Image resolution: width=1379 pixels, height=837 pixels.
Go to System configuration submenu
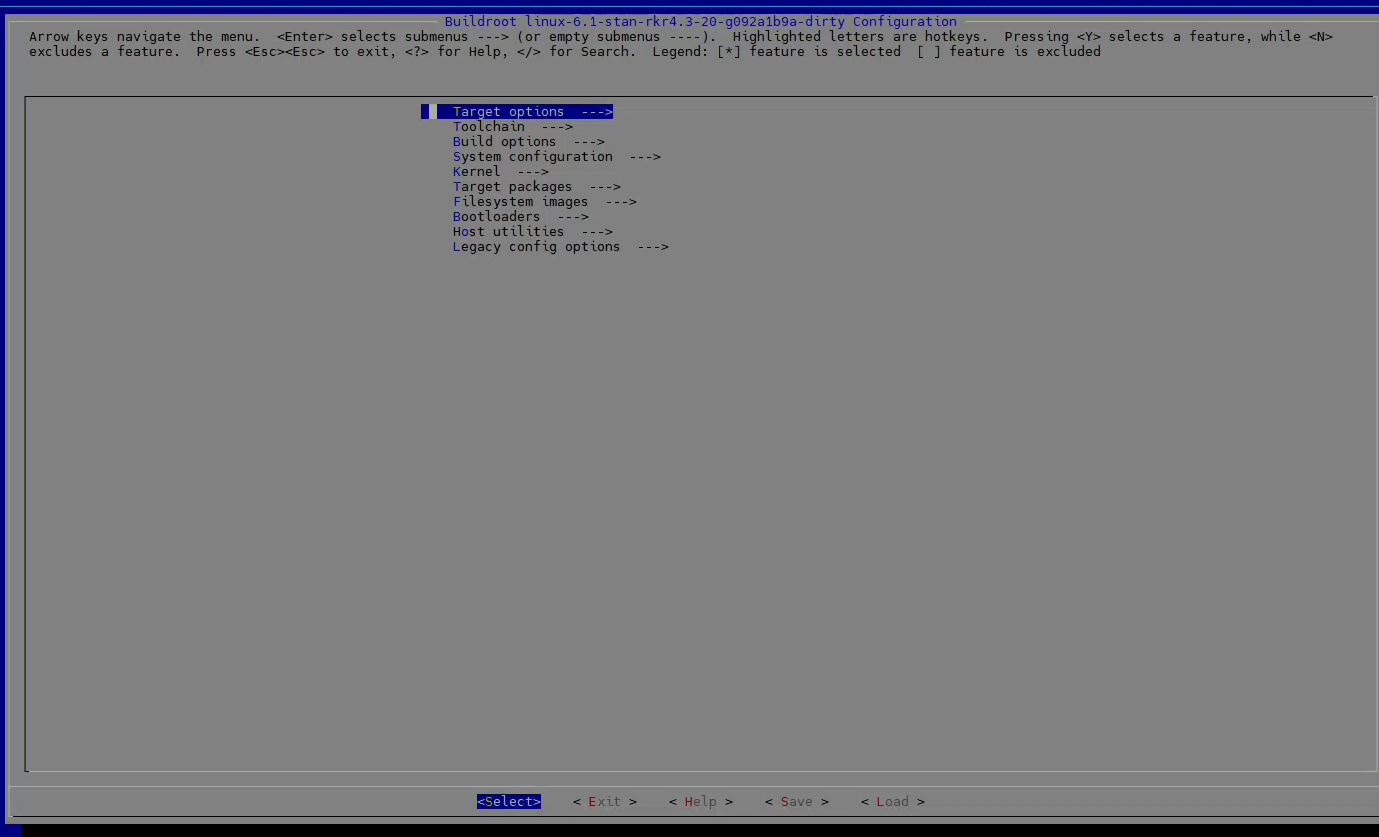pos(557,157)
